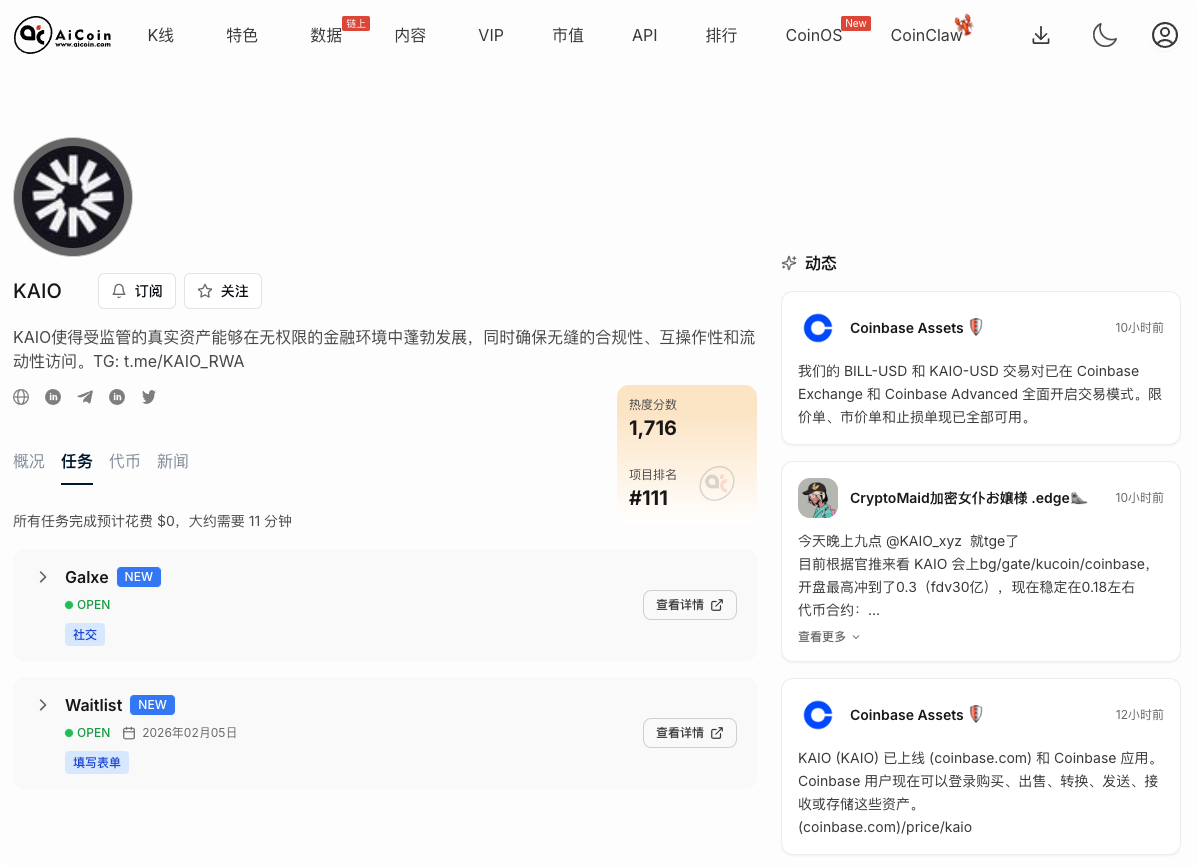The width and height of the screenshot is (1198, 866).
Task: Expand 查看更多 on the CryptoMaid post
Action: pos(829,637)
